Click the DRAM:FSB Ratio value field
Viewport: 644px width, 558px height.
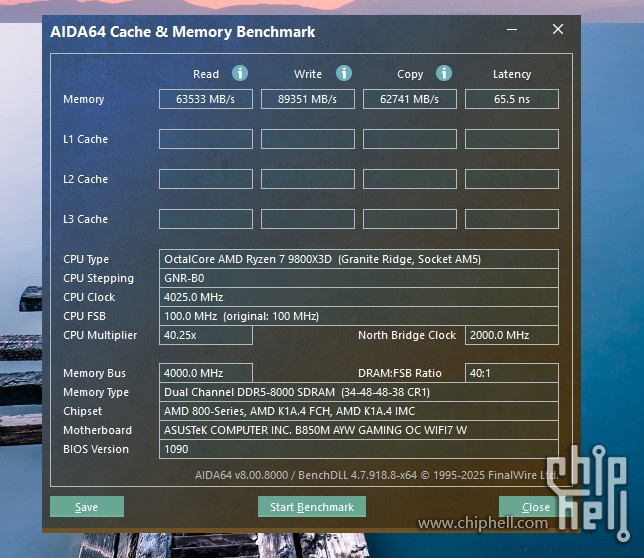[512, 373]
